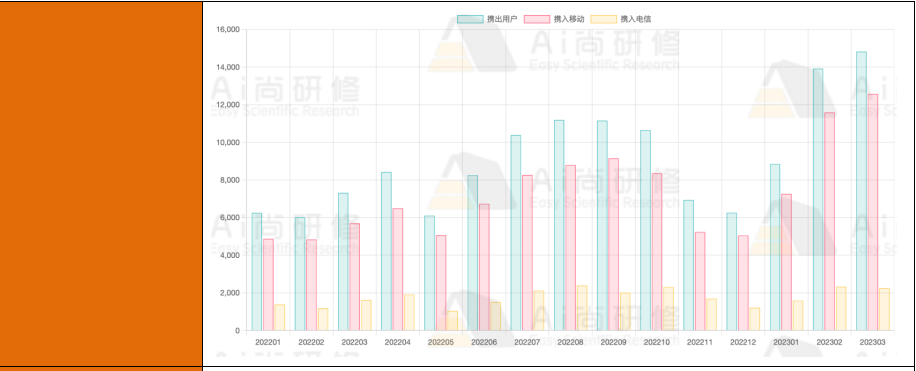Pick the pink 携入移动 bar for 202205

click(x=440, y=283)
